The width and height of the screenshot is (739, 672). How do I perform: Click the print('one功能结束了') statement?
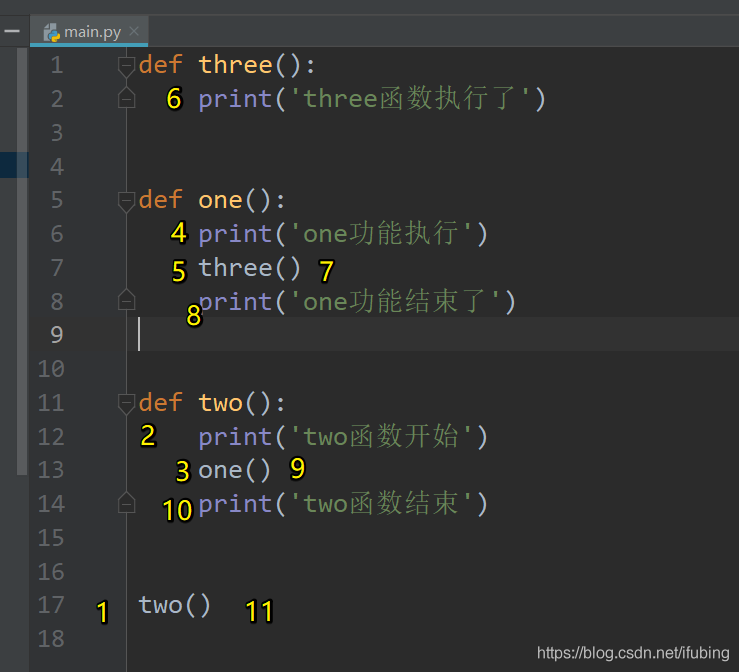click(x=357, y=302)
